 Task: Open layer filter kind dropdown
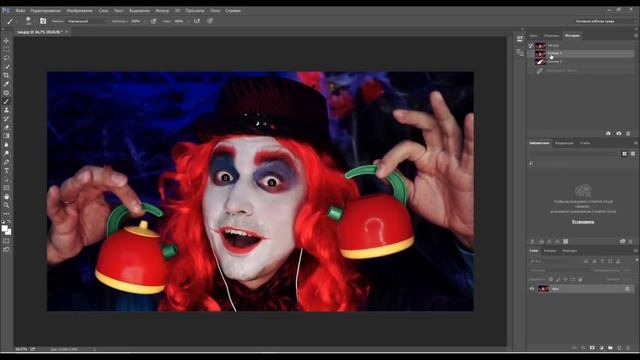click(x=548, y=261)
